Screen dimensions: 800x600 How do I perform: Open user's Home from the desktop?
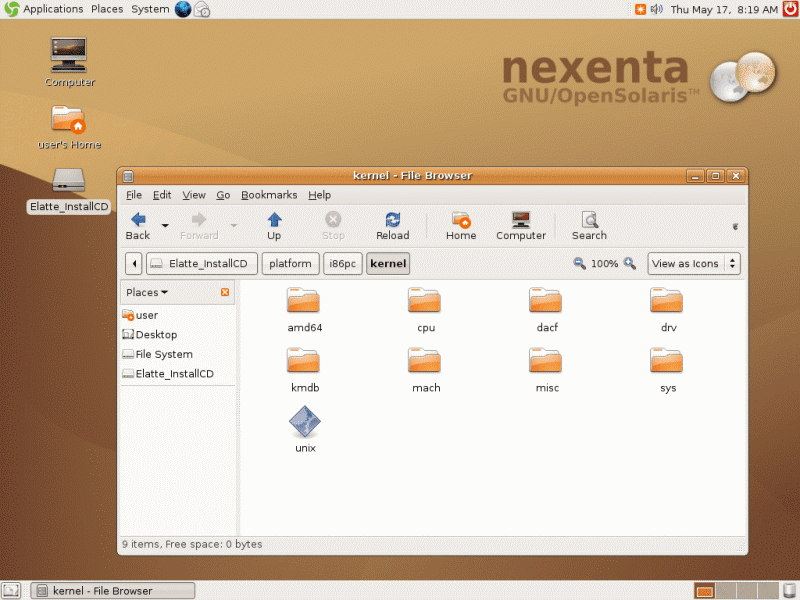pos(69,120)
